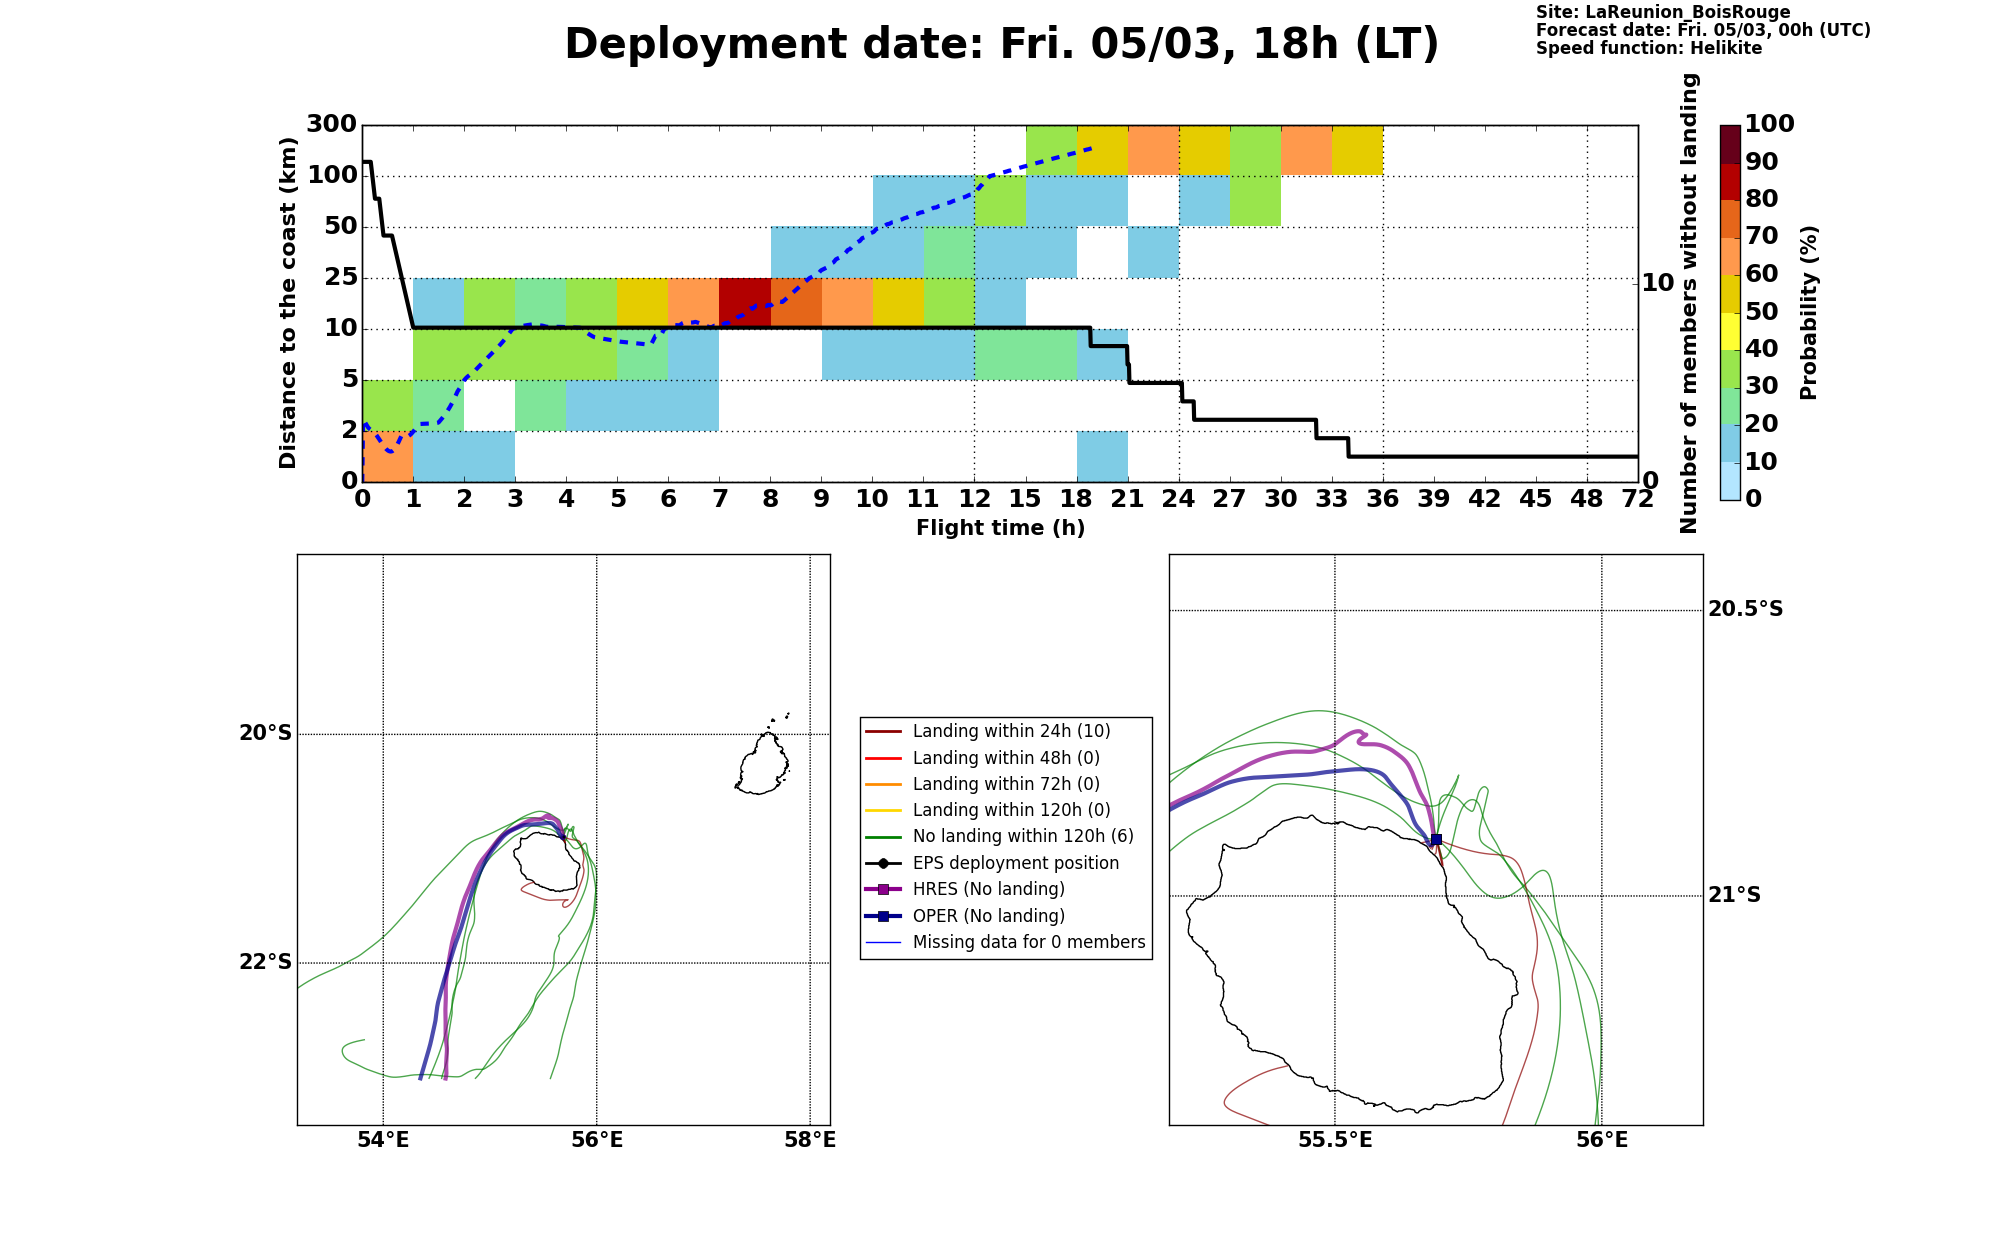Click the '58°E' longitude label
The image size is (2000, 1250).
pos(810,1140)
